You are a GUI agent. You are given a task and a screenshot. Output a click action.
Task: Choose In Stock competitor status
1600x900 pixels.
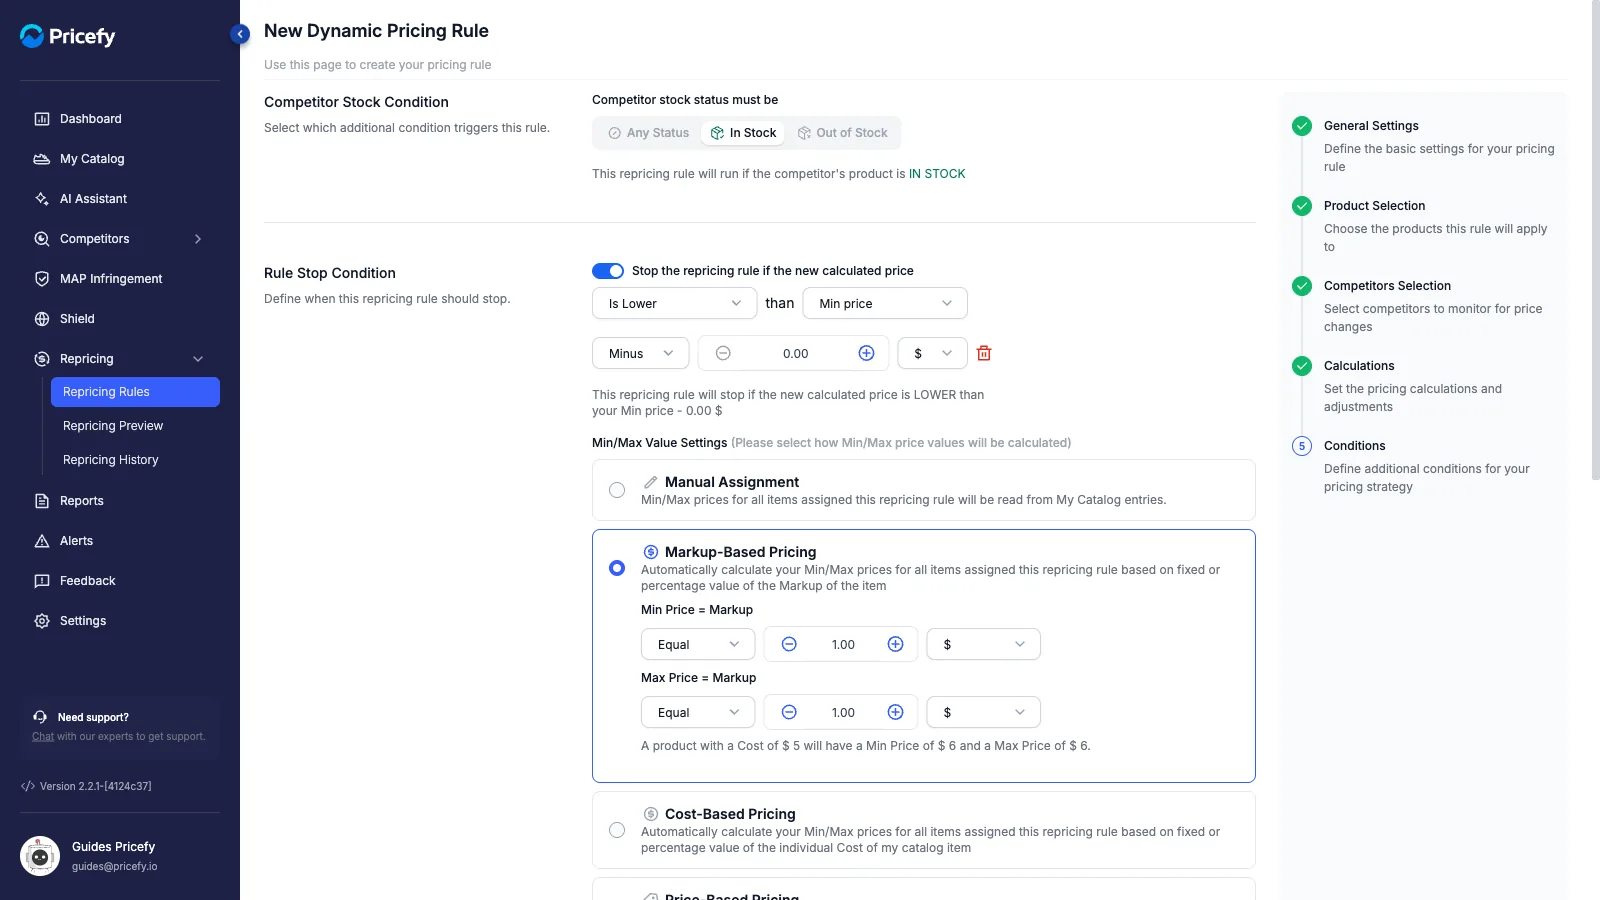pos(743,133)
